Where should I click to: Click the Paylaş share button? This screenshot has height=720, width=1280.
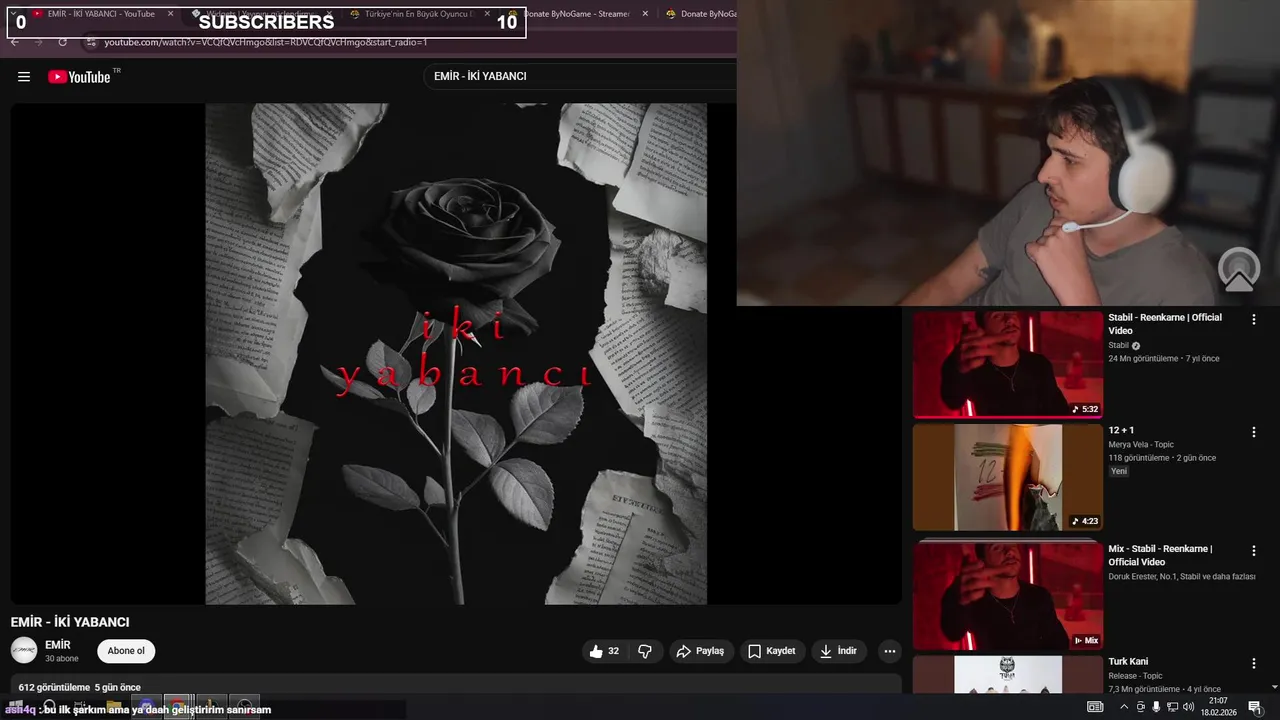[x=700, y=651]
